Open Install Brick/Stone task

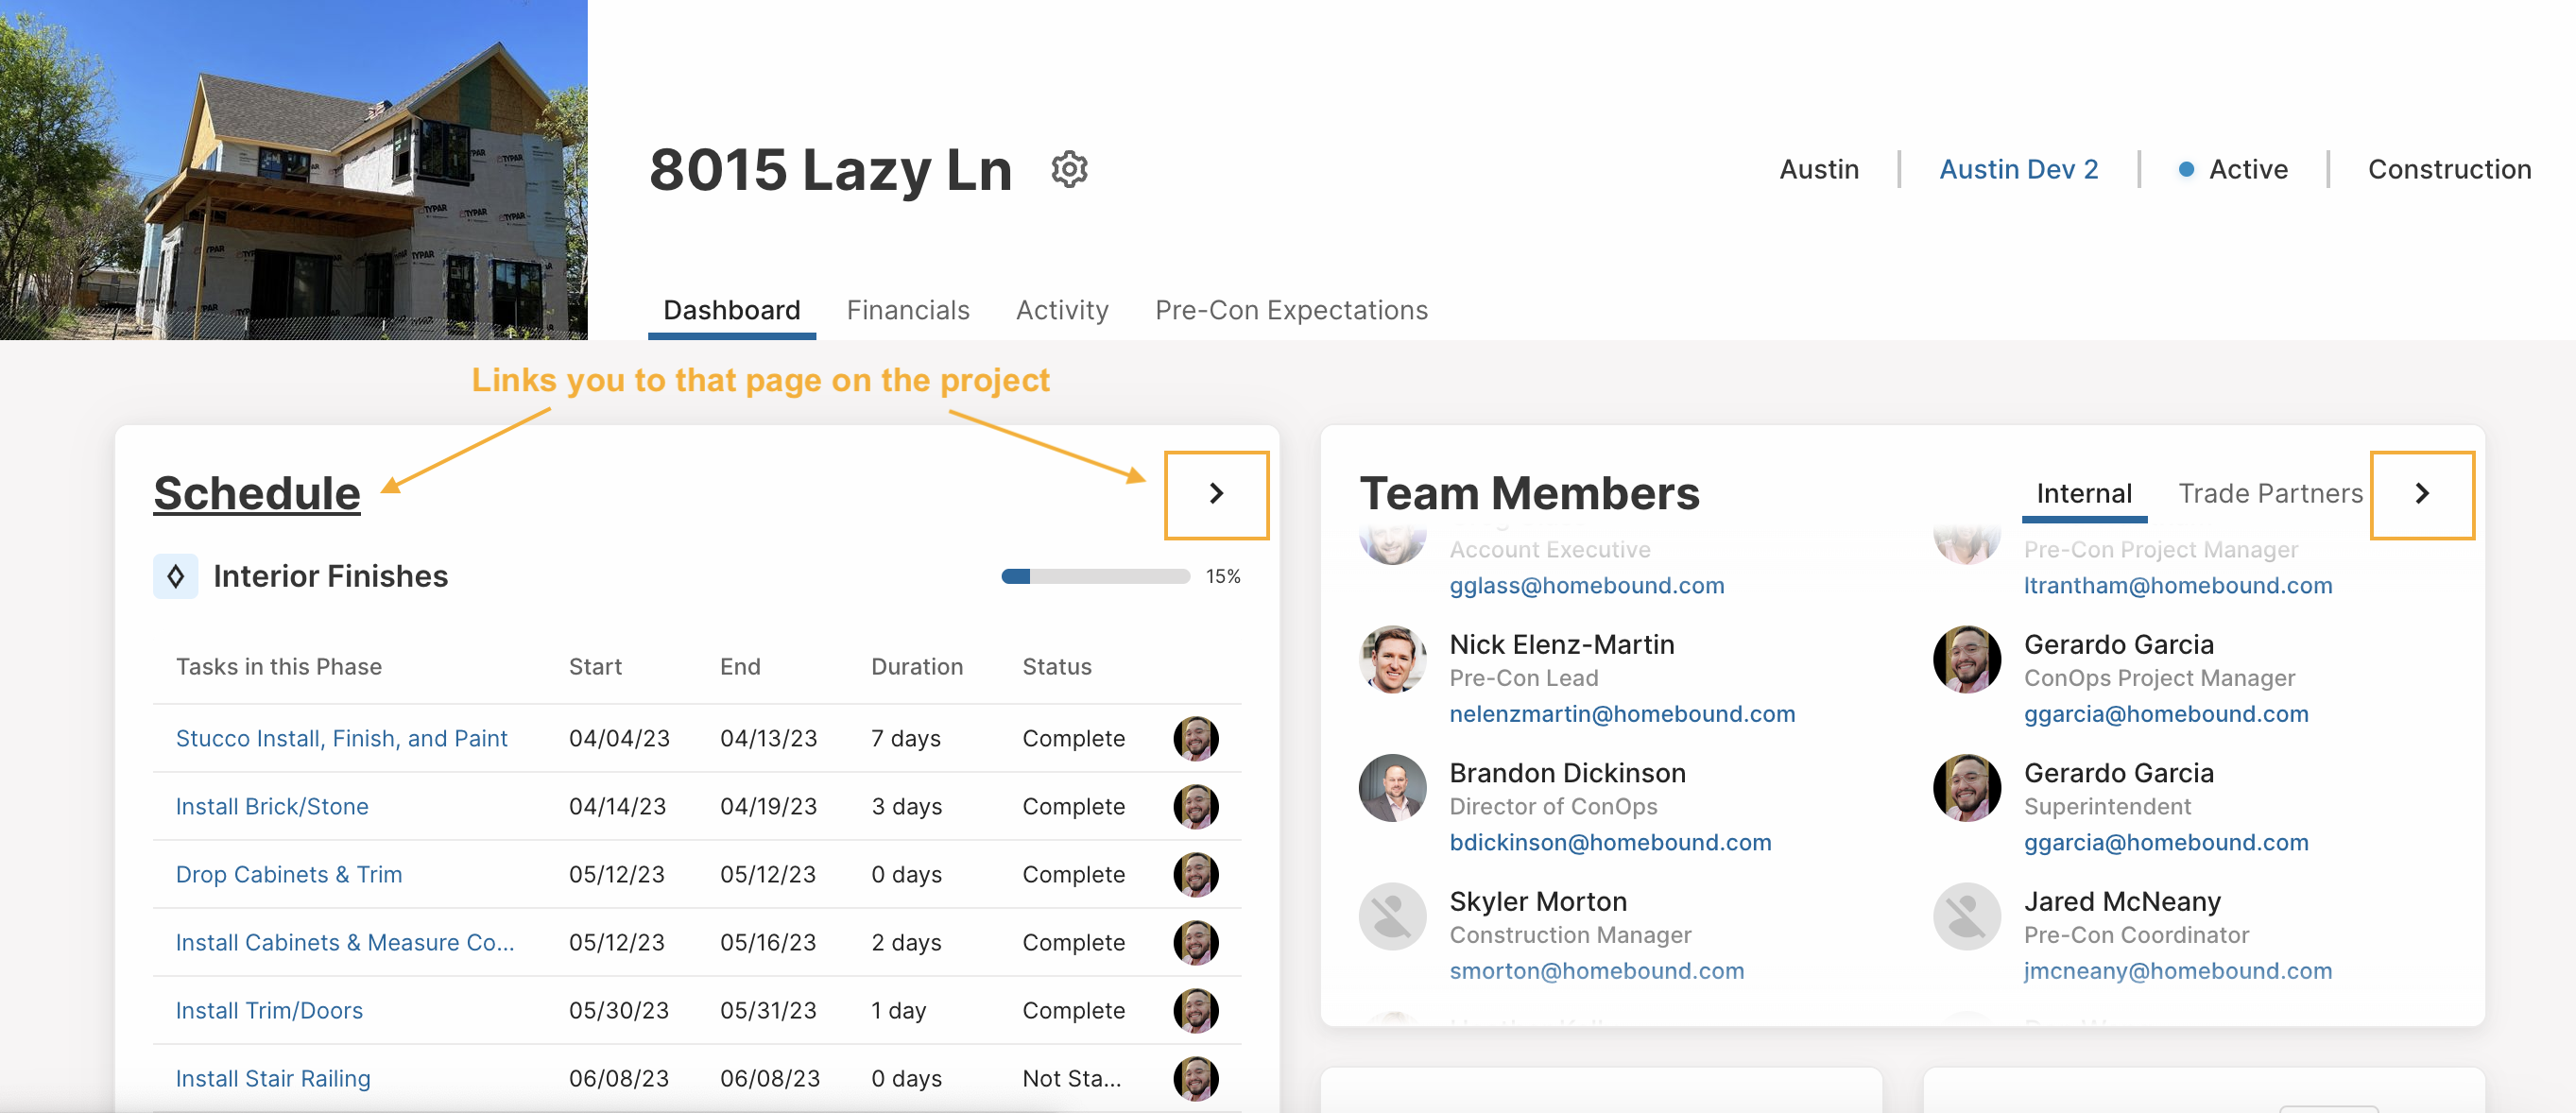coord(272,807)
